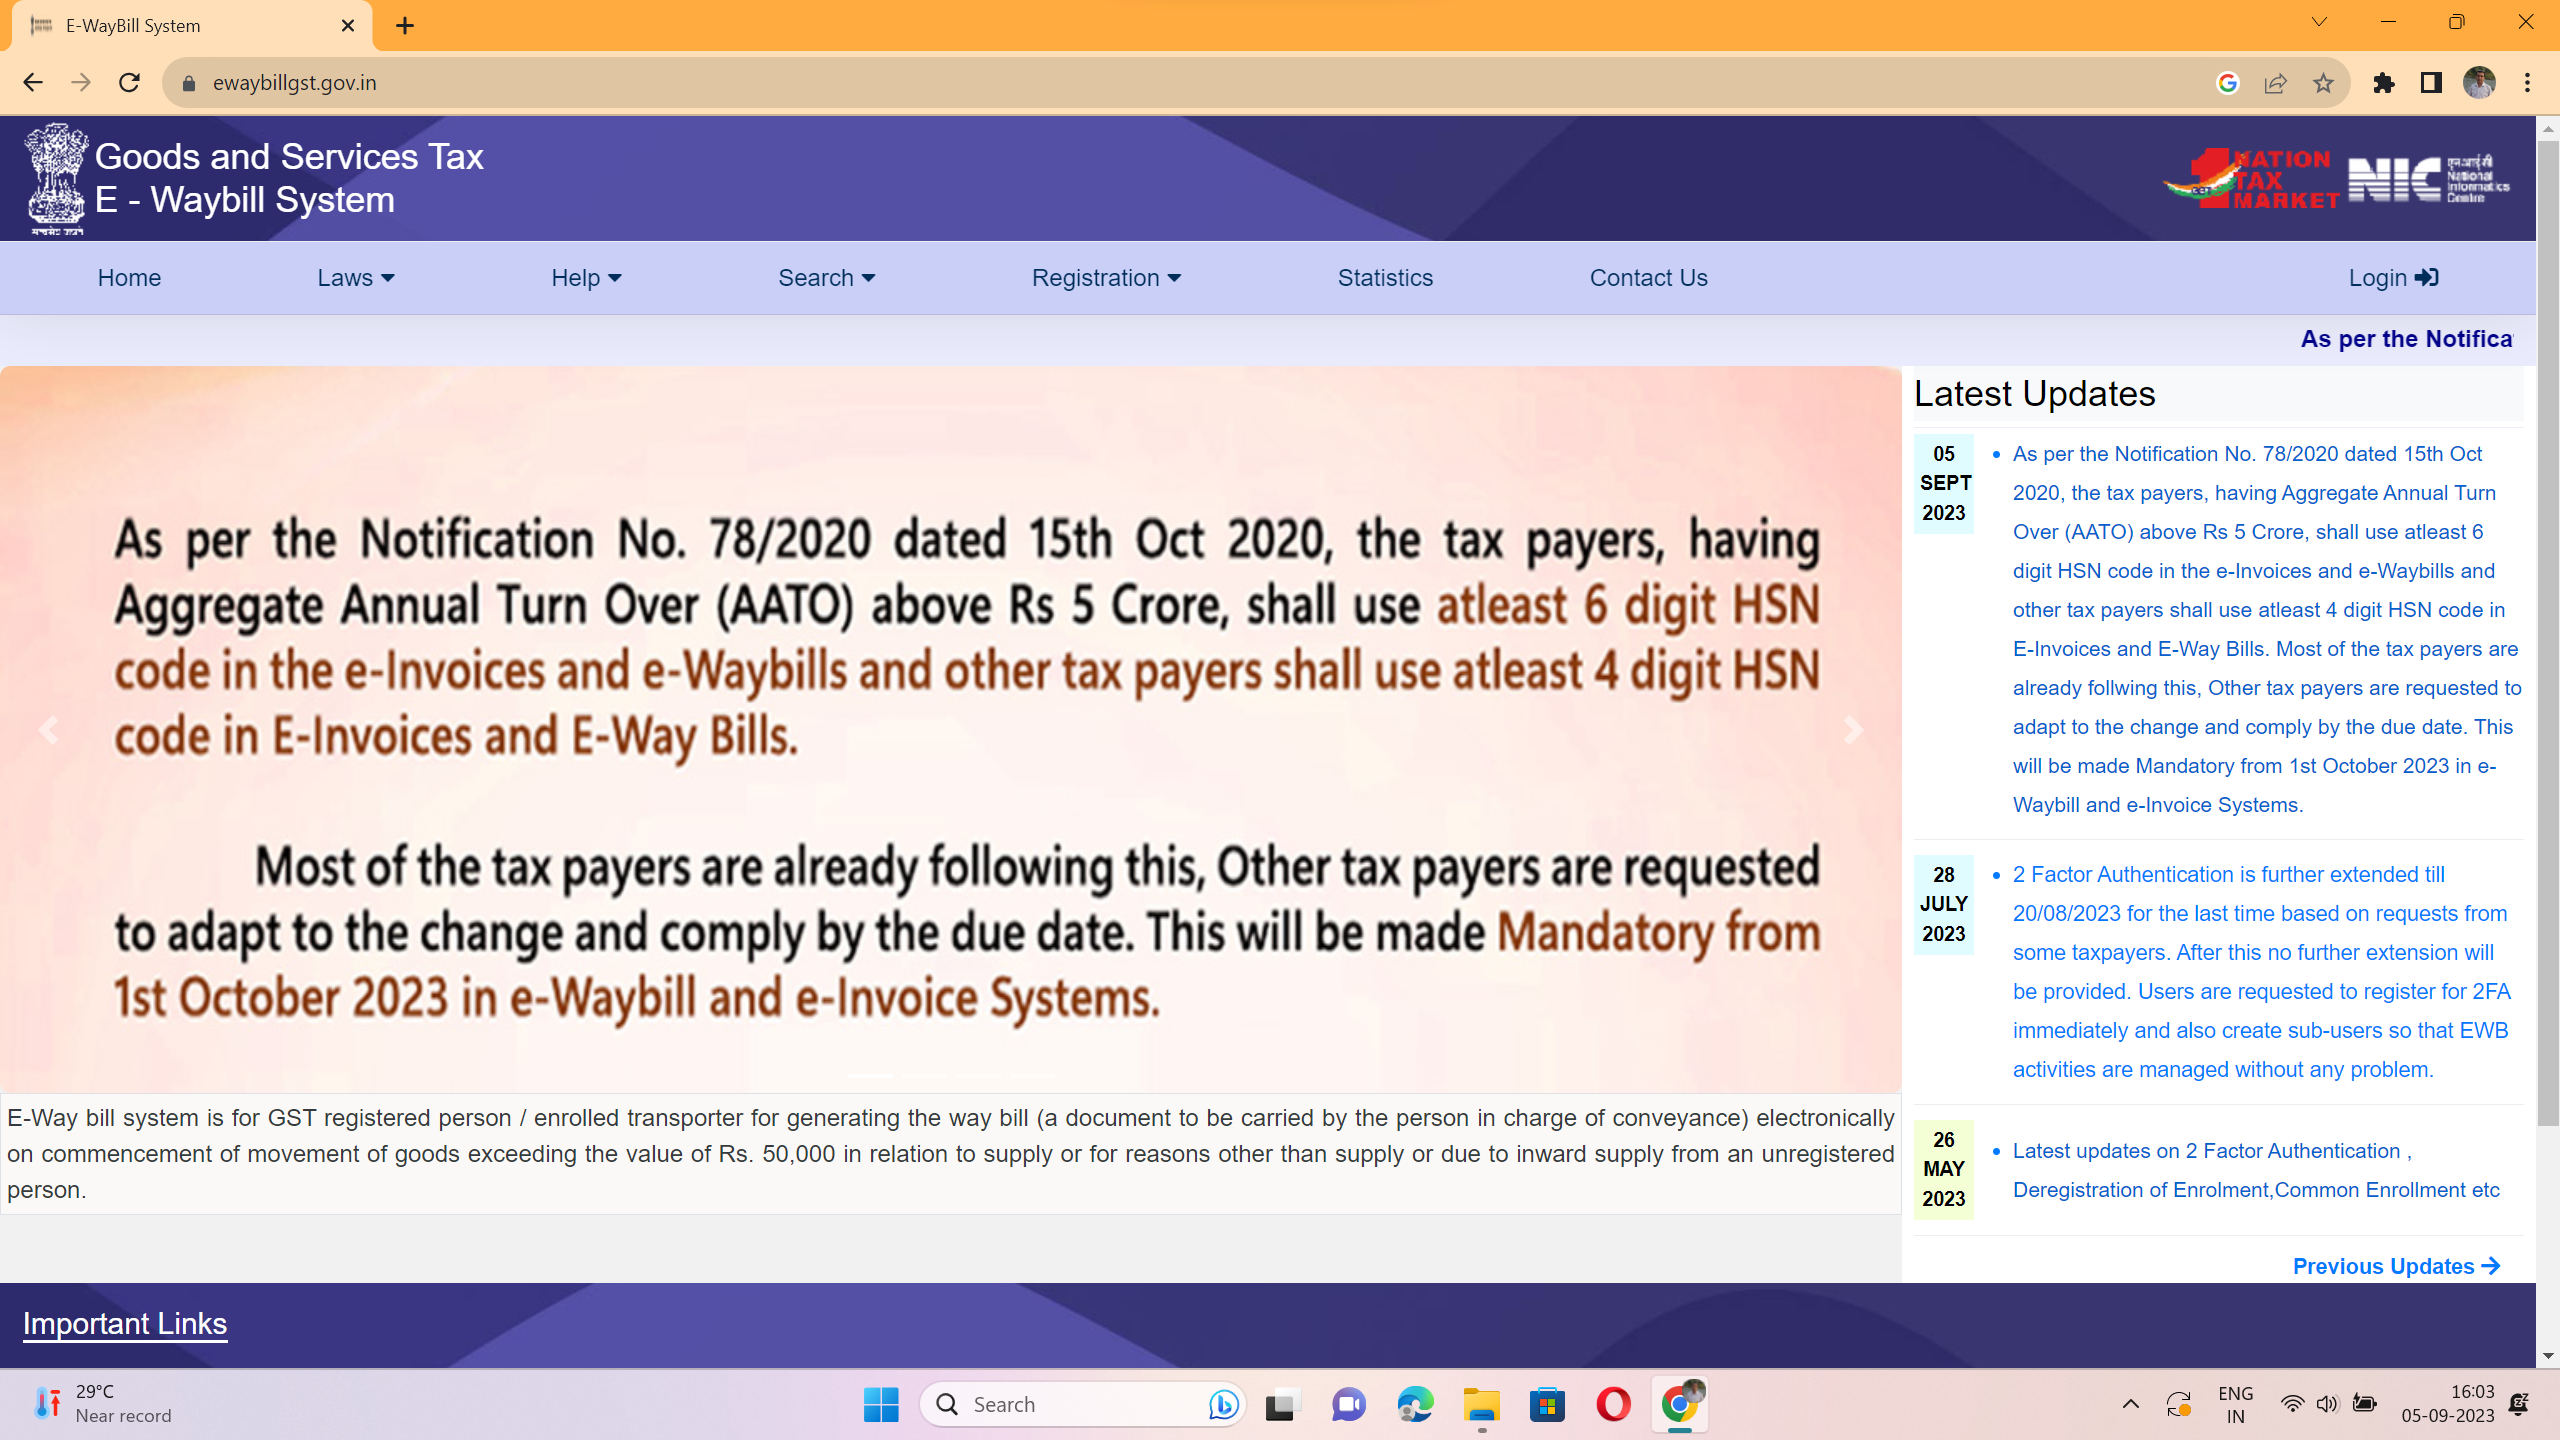Open the browser side panel icon

click(x=2431, y=83)
